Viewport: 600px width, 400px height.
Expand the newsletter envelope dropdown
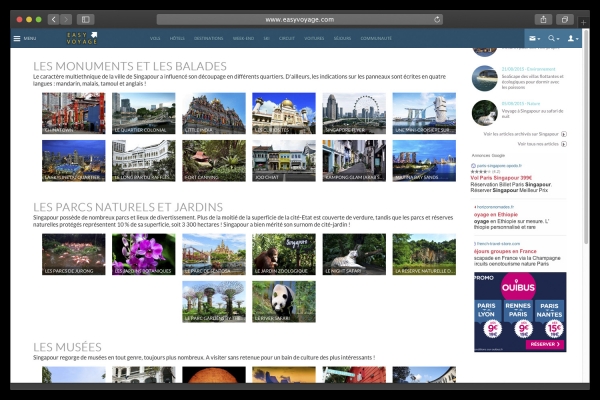click(535, 38)
